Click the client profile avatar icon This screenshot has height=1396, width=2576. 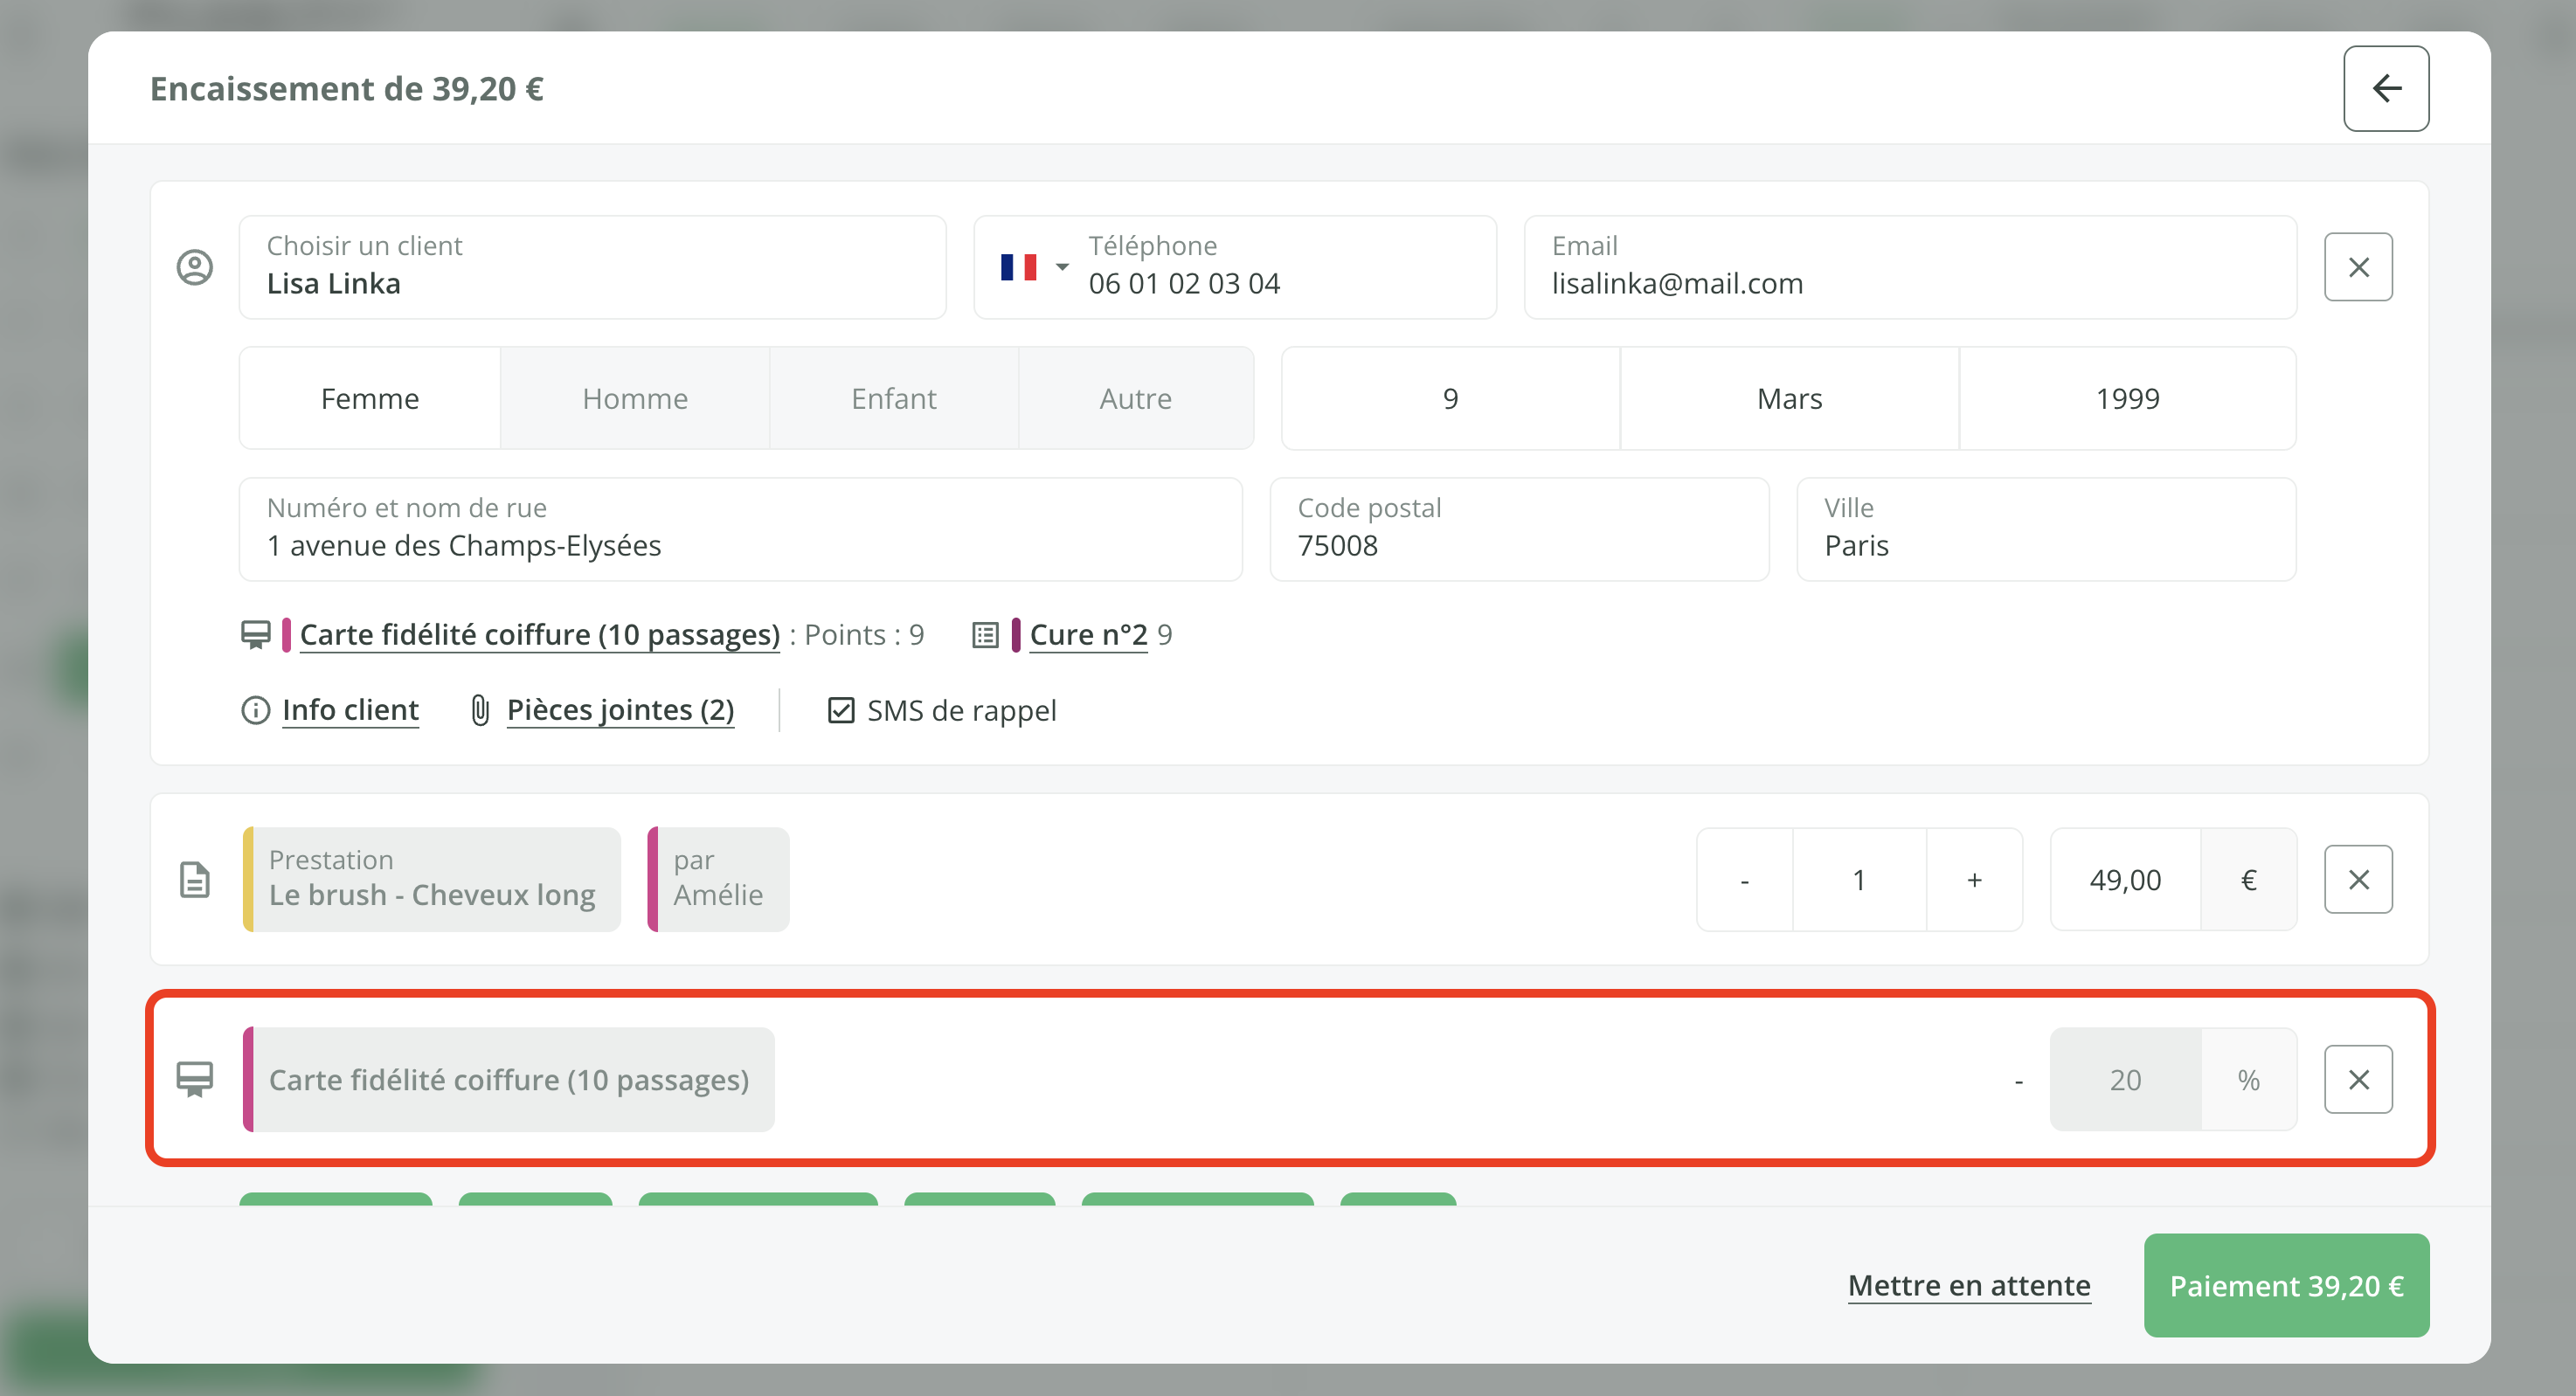pyautogui.click(x=194, y=267)
